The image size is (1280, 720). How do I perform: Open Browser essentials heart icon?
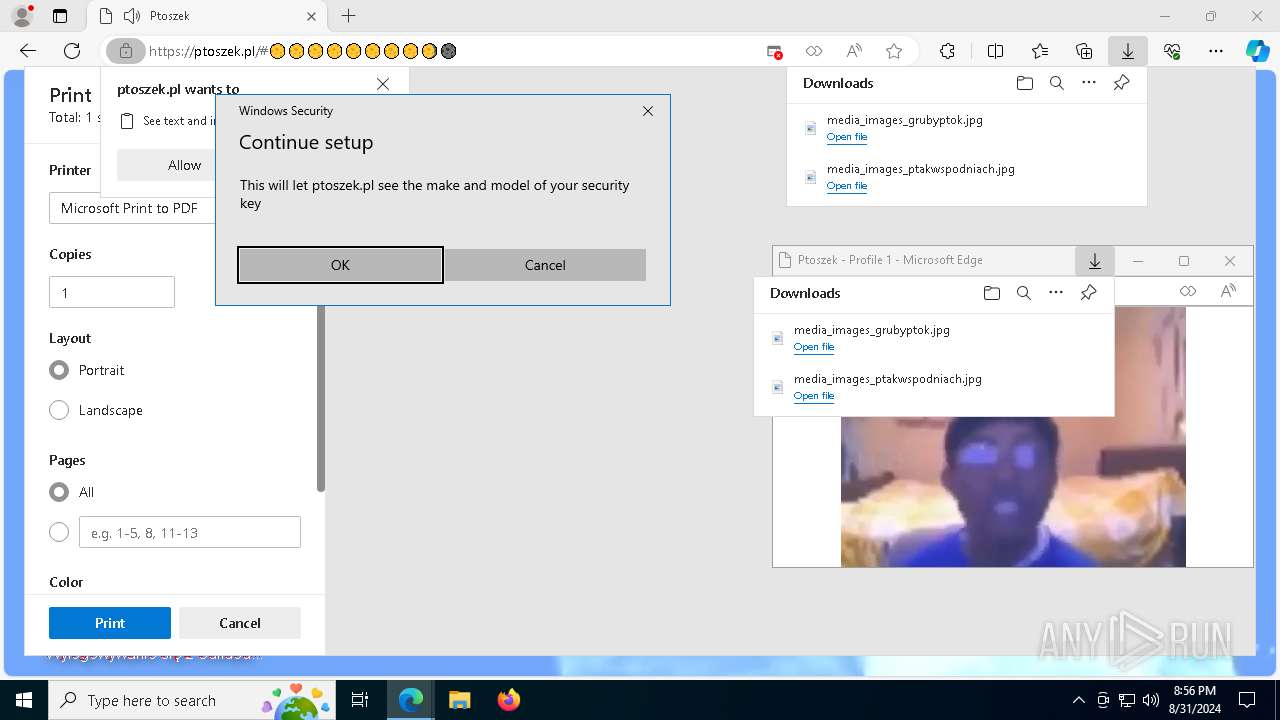coord(1172,51)
